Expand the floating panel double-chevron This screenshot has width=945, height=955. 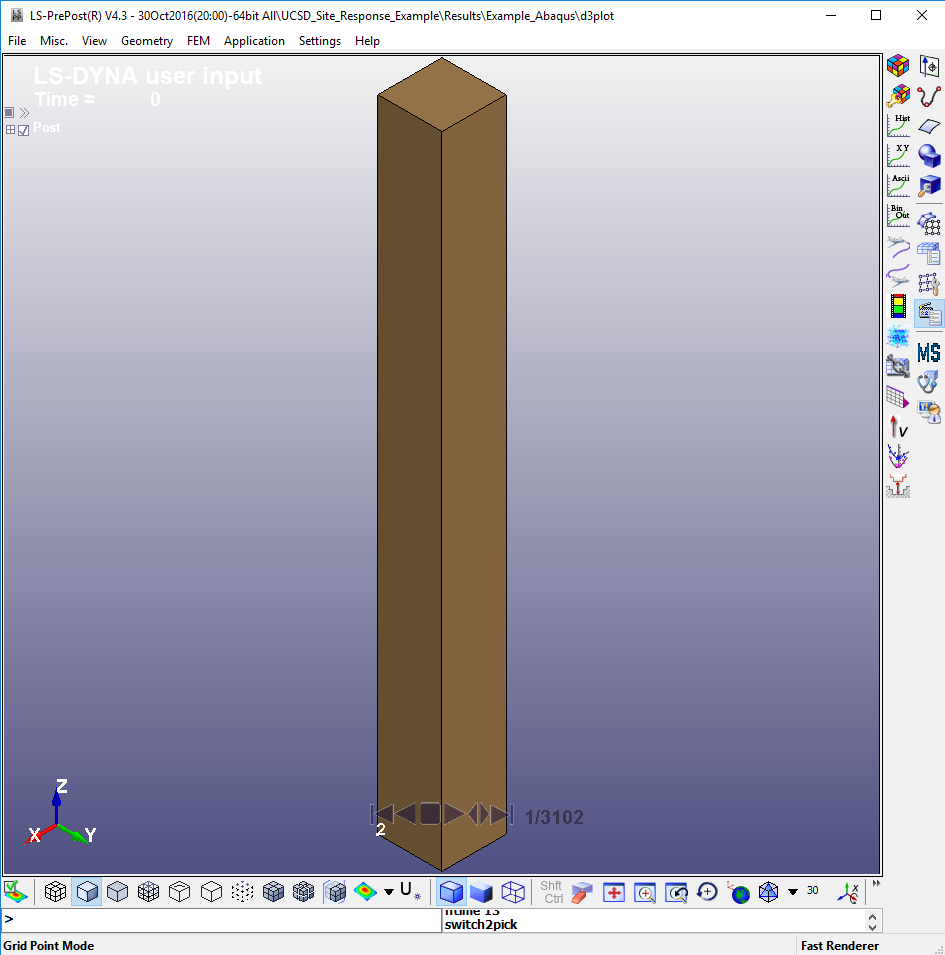point(24,113)
